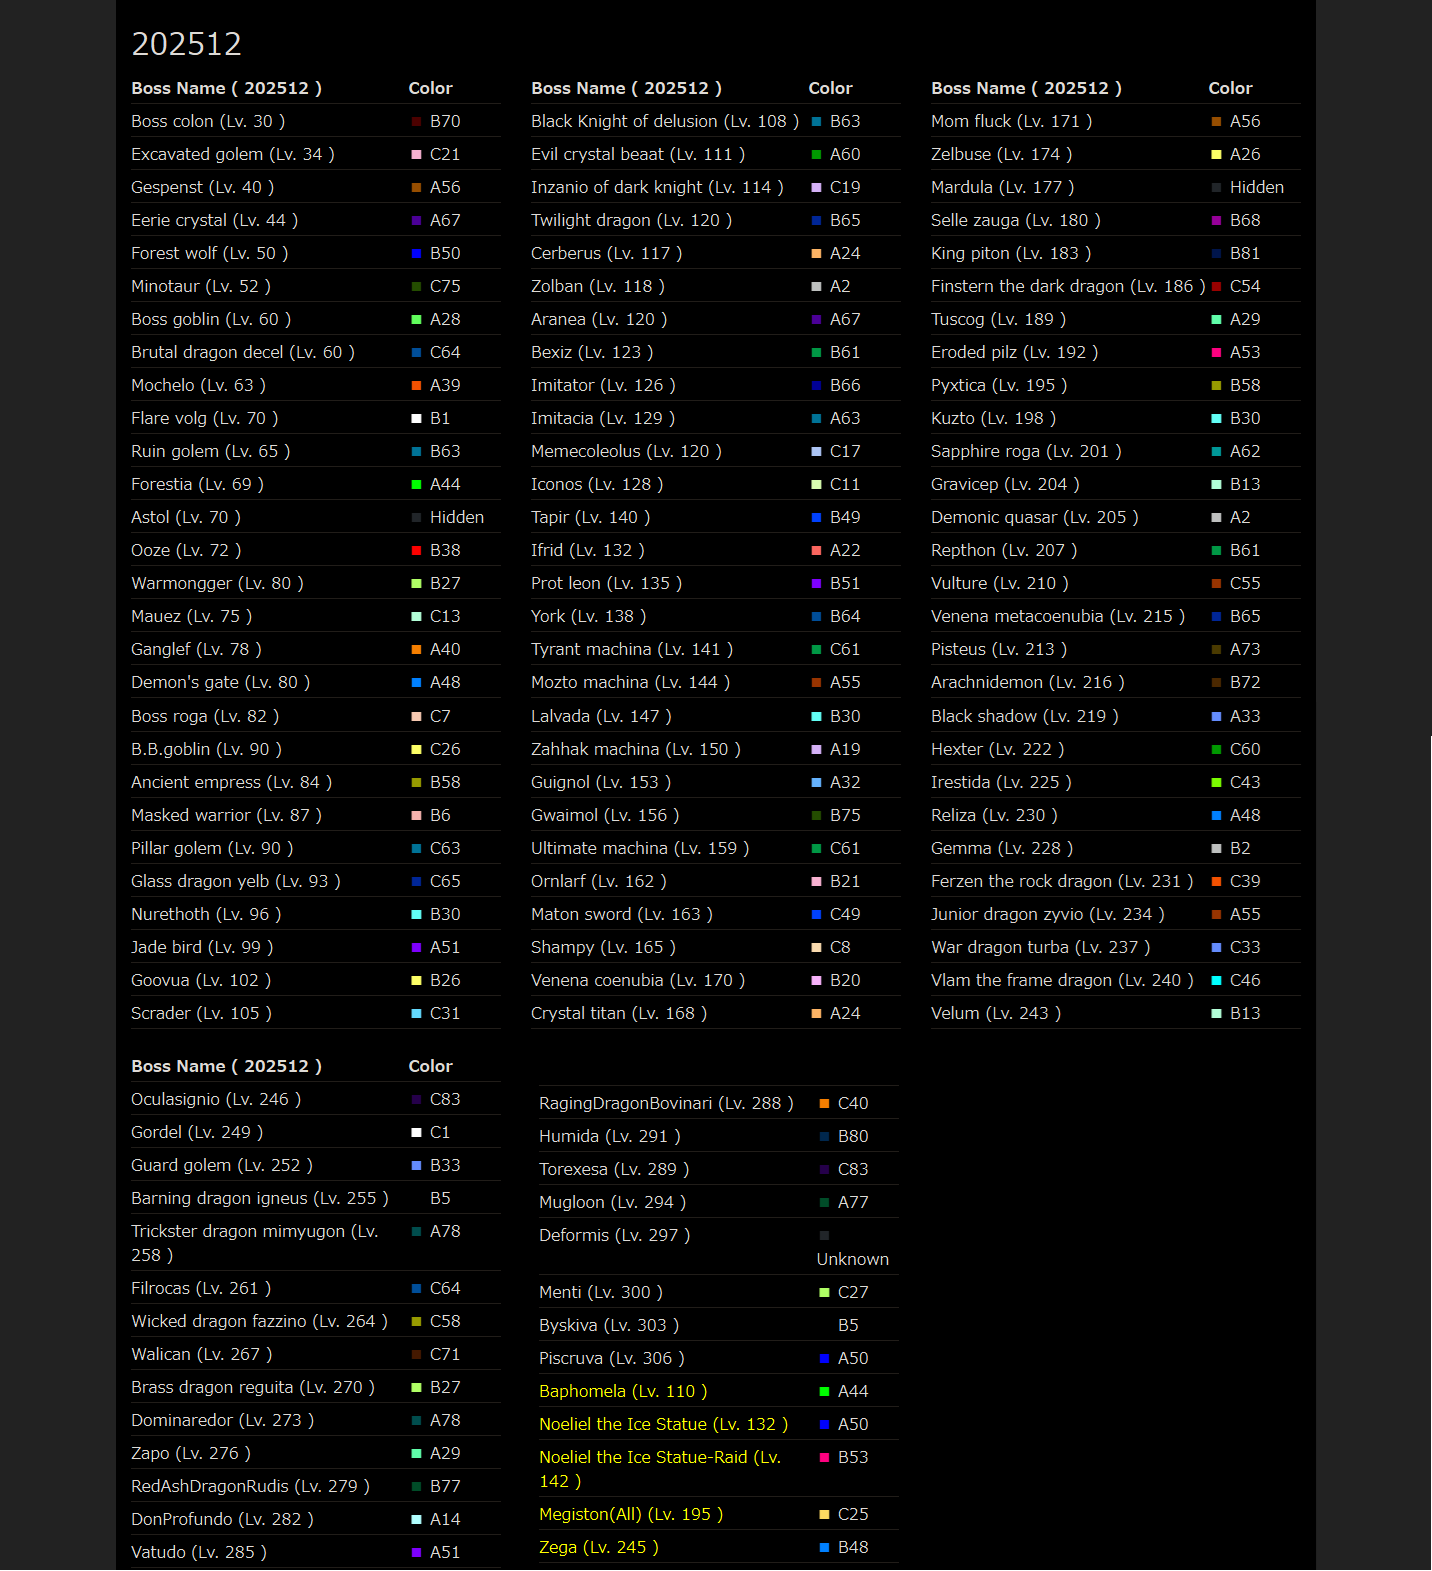Click the blue B50 swatch beside Forest wolf
The height and width of the screenshot is (1571, 1432).
tap(416, 254)
